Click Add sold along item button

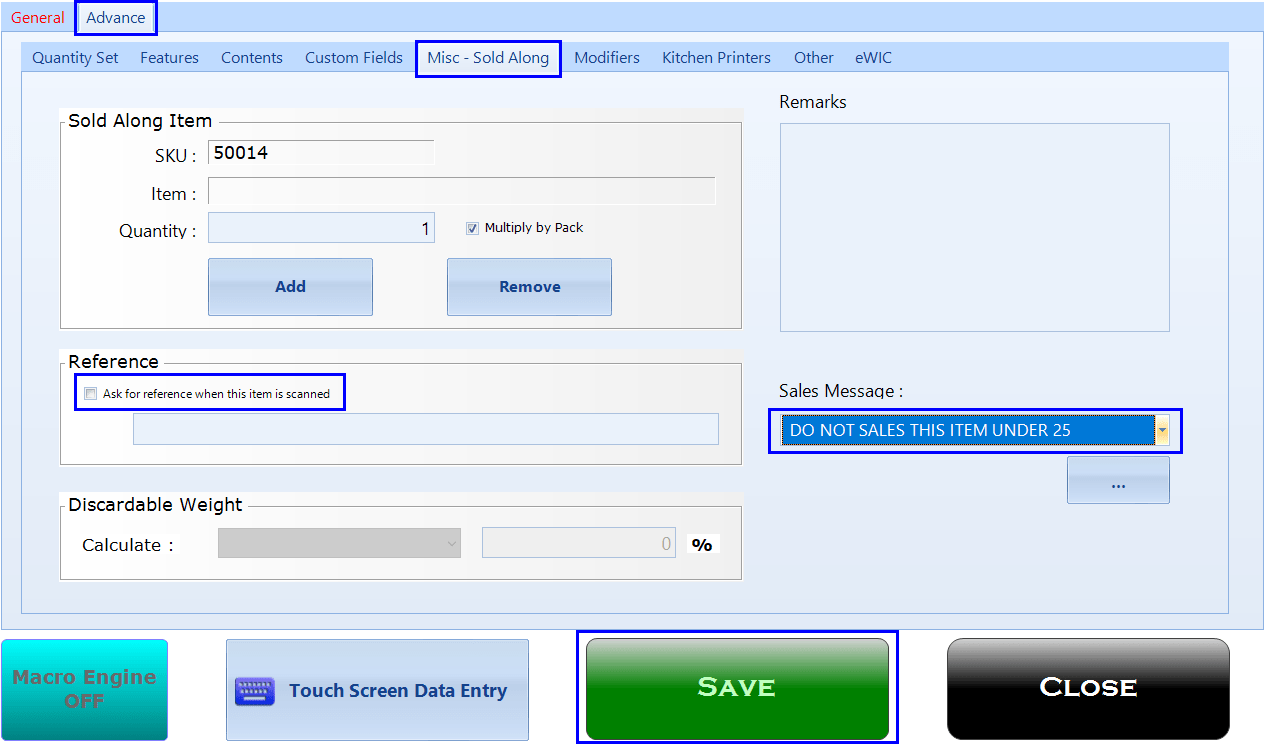point(290,287)
